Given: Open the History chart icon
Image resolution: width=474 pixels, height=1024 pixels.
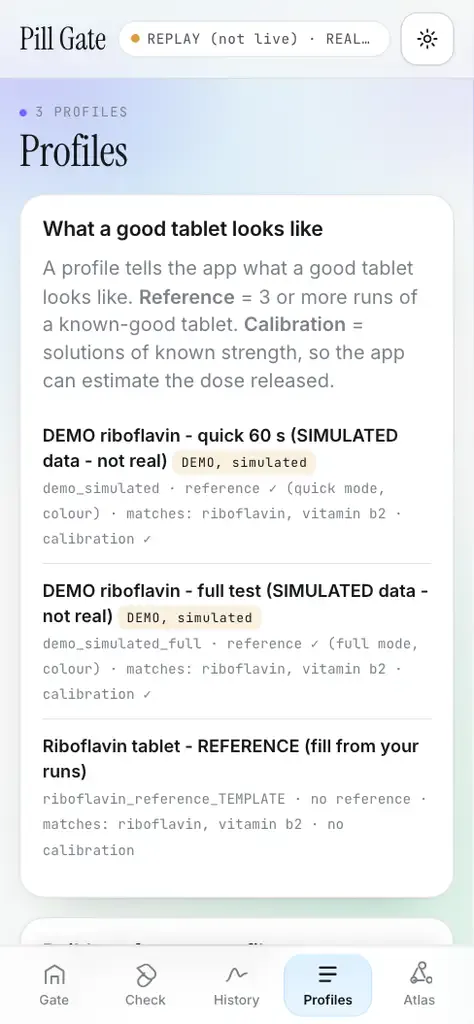Looking at the screenshot, I should [x=236, y=975].
